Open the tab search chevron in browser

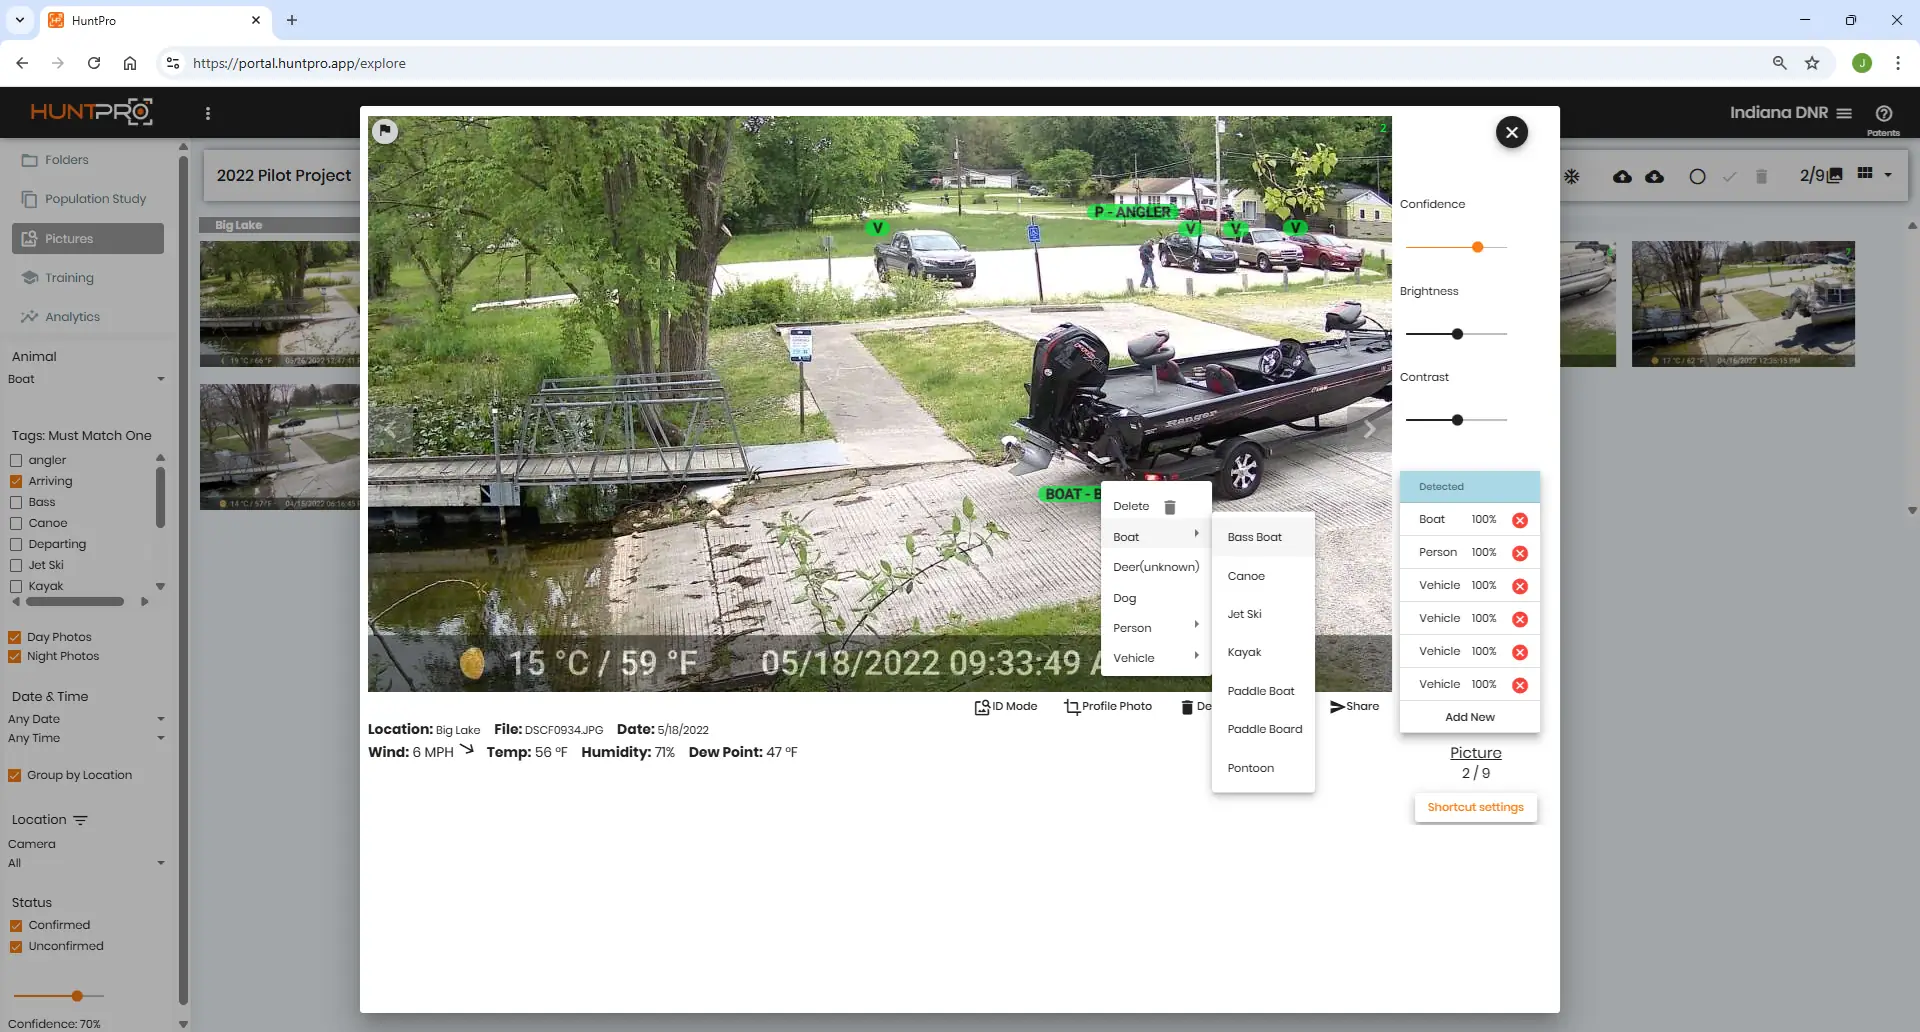20,20
